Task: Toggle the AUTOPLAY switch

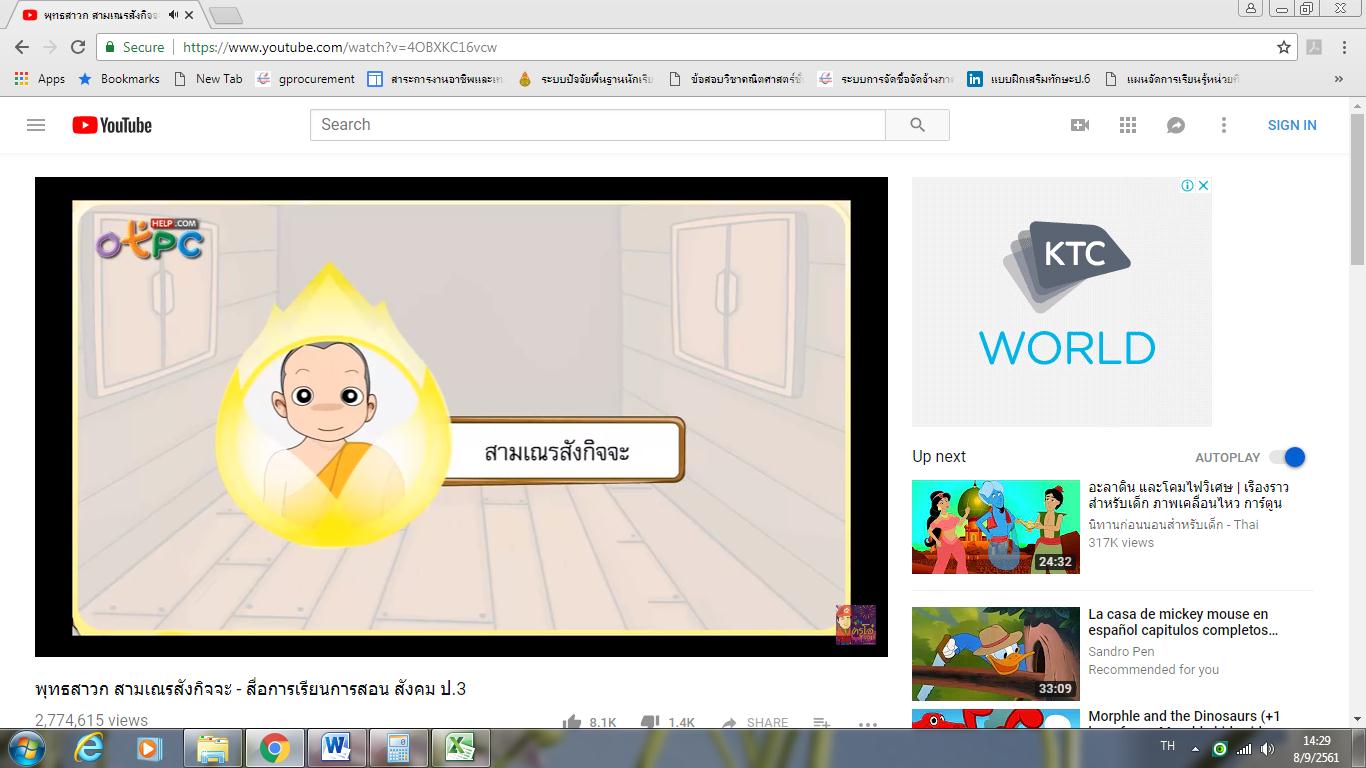Action: click(x=1287, y=457)
